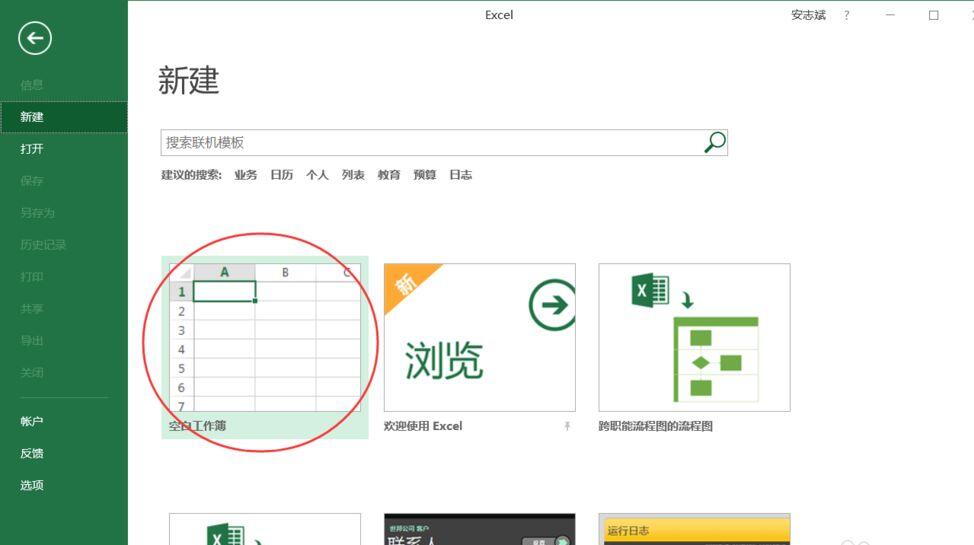This screenshot has width=974, height=545.
Task: Click the magnifier search icon
Action: coord(715,142)
